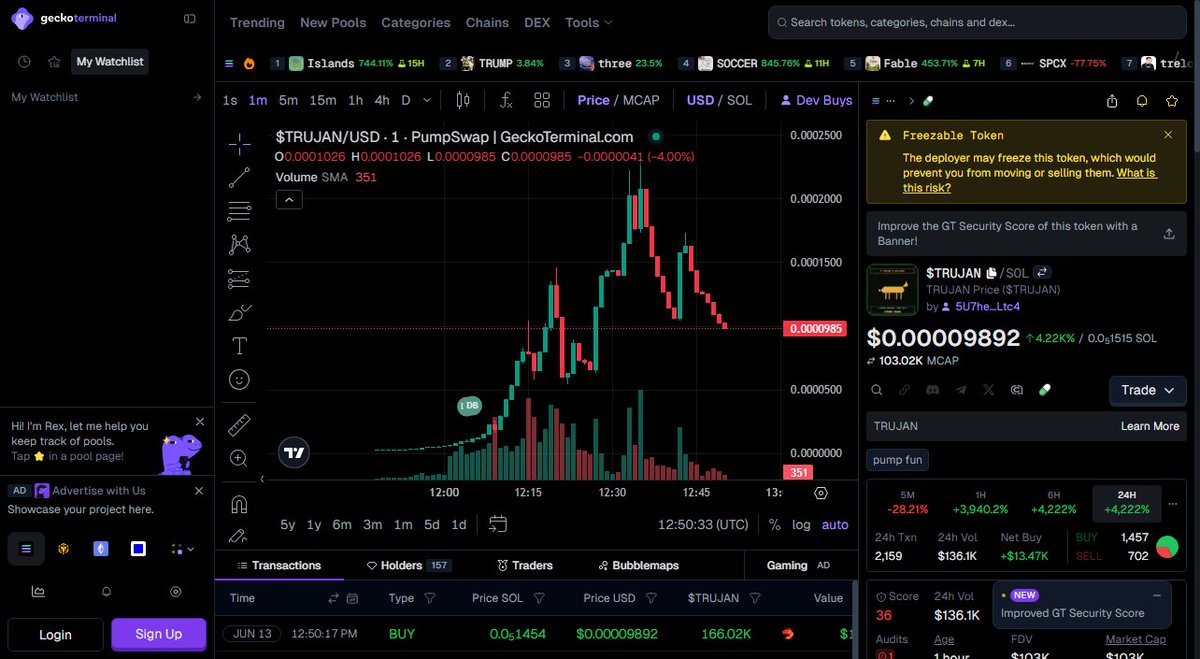The height and width of the screenshot is (659, 1200).
Task: Open the forecasting and measurement tools
Action: click(239, 278)
